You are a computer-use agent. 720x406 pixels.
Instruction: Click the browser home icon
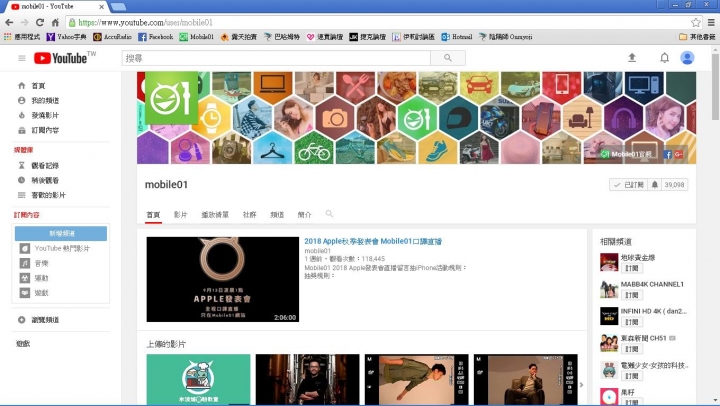[55, 23]
